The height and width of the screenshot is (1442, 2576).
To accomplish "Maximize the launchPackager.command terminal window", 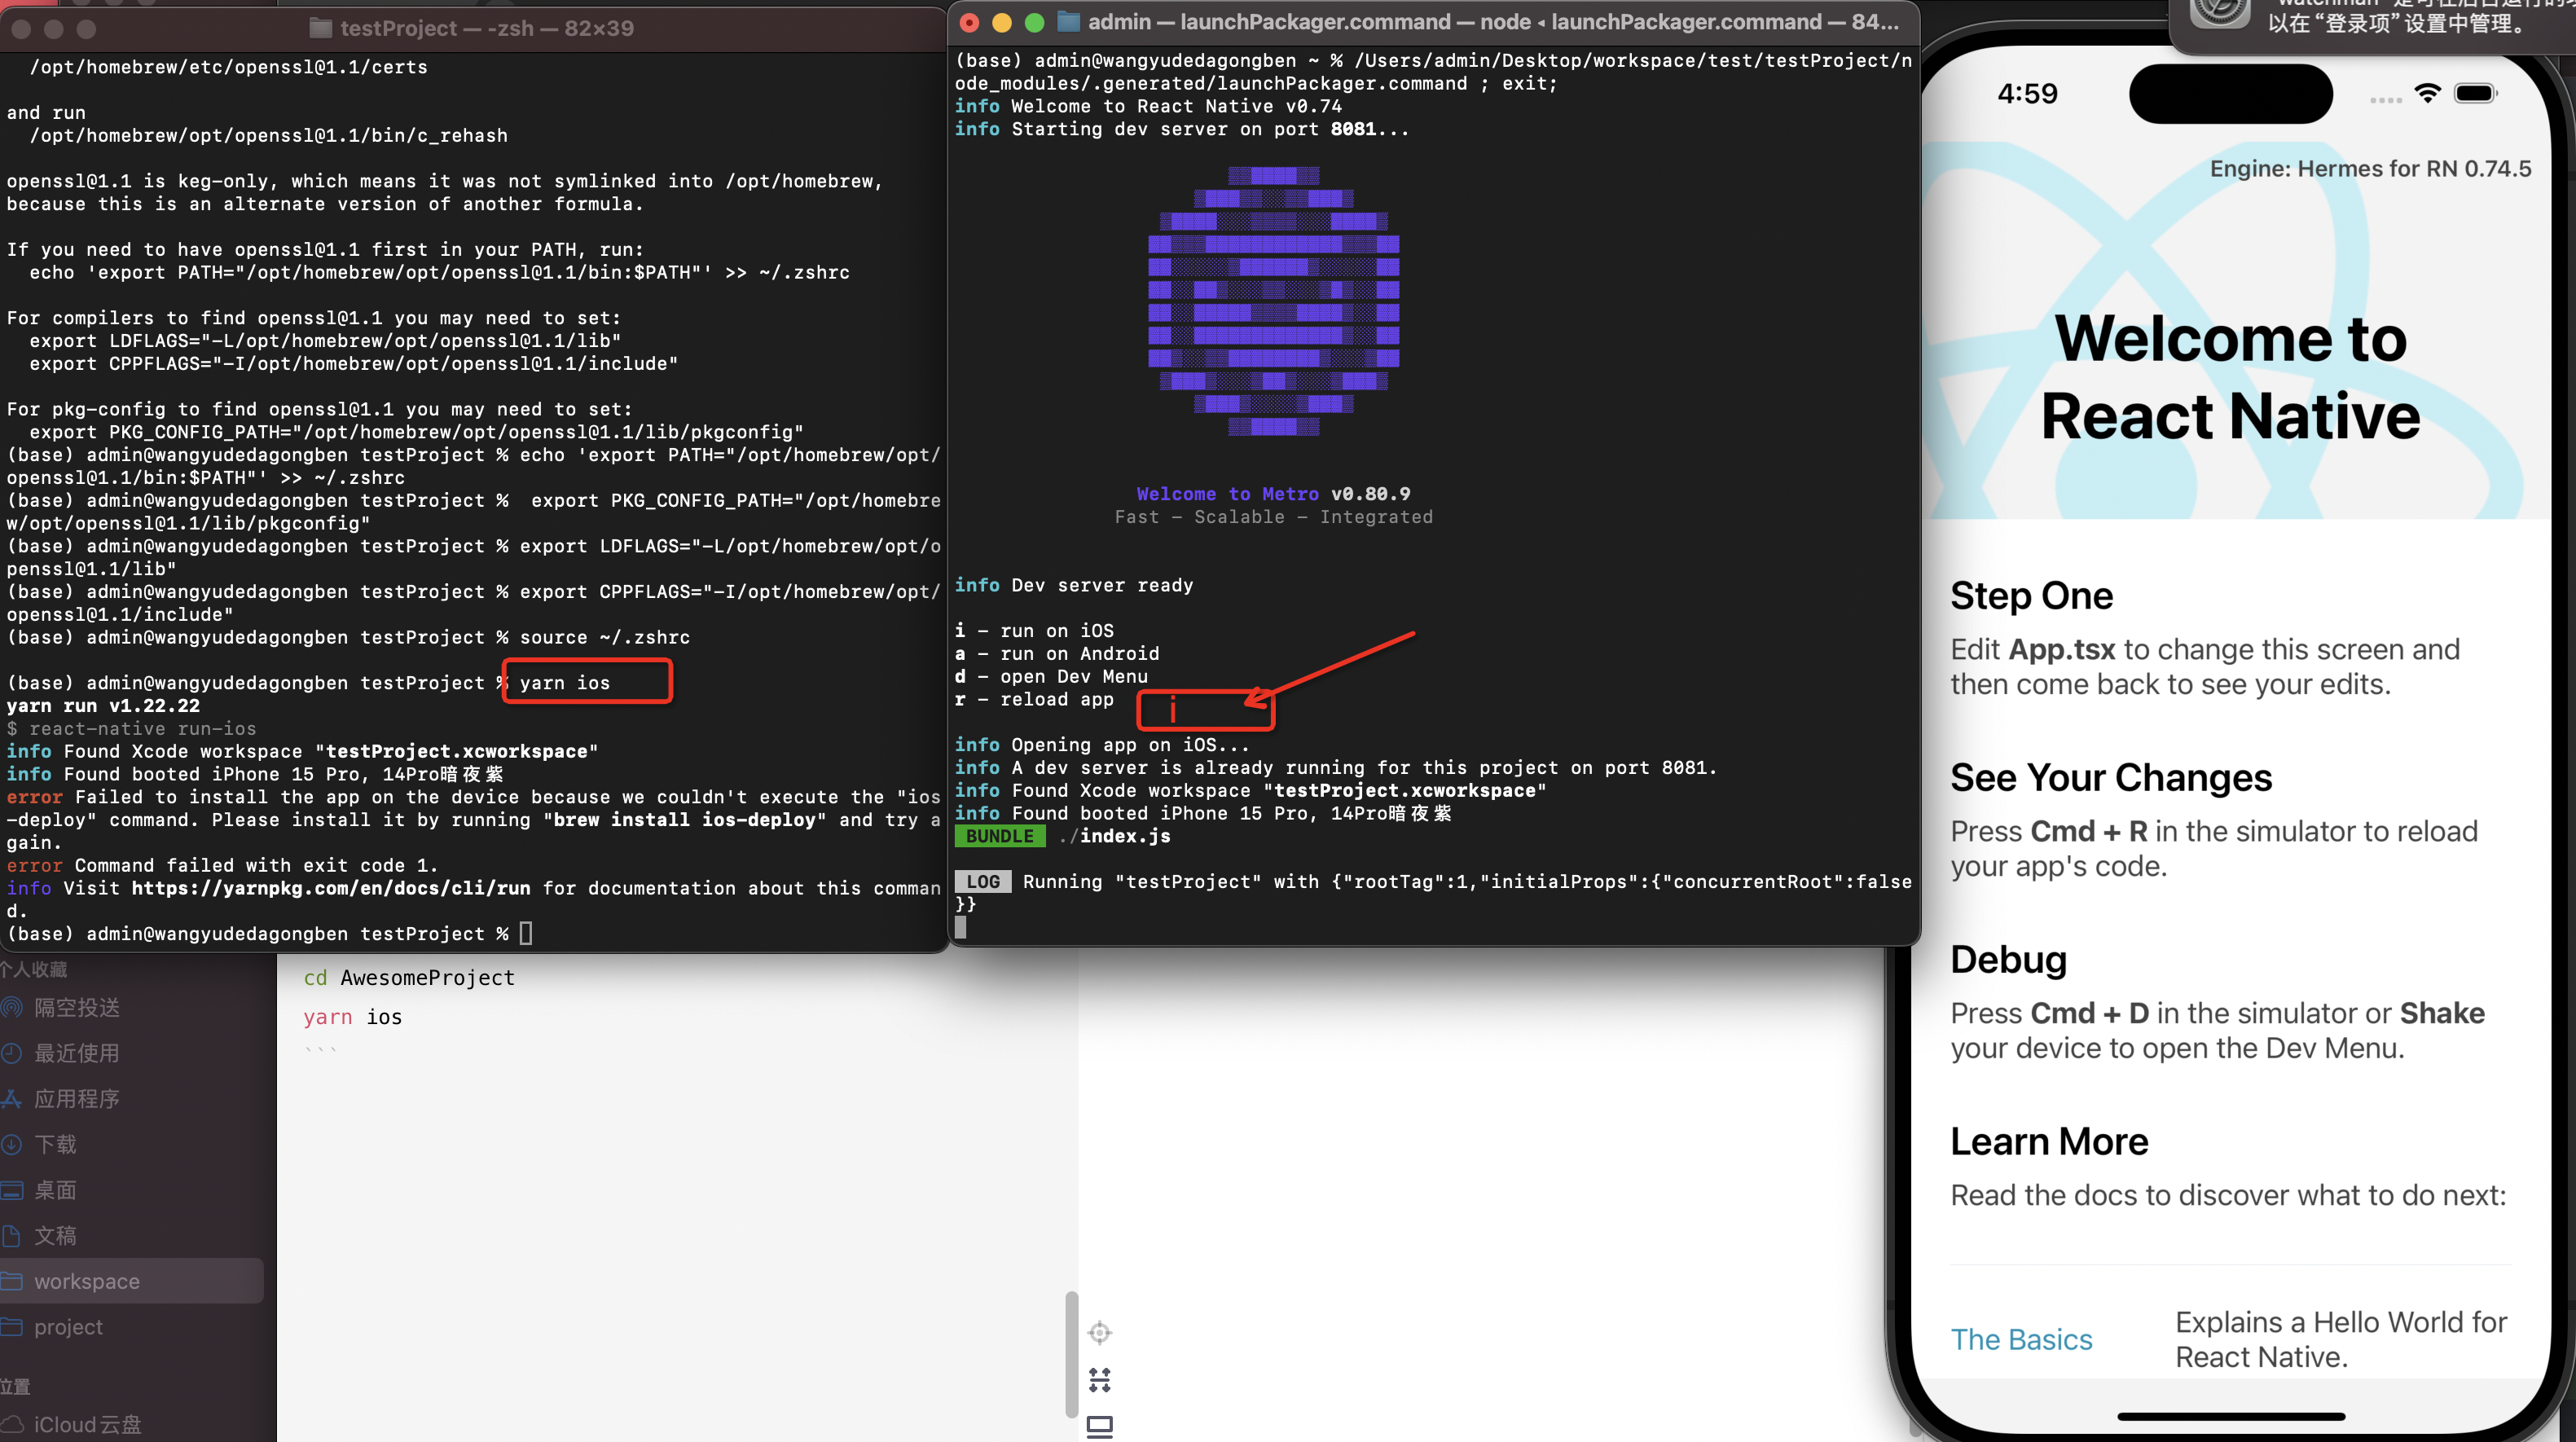I will (1035, 22).
